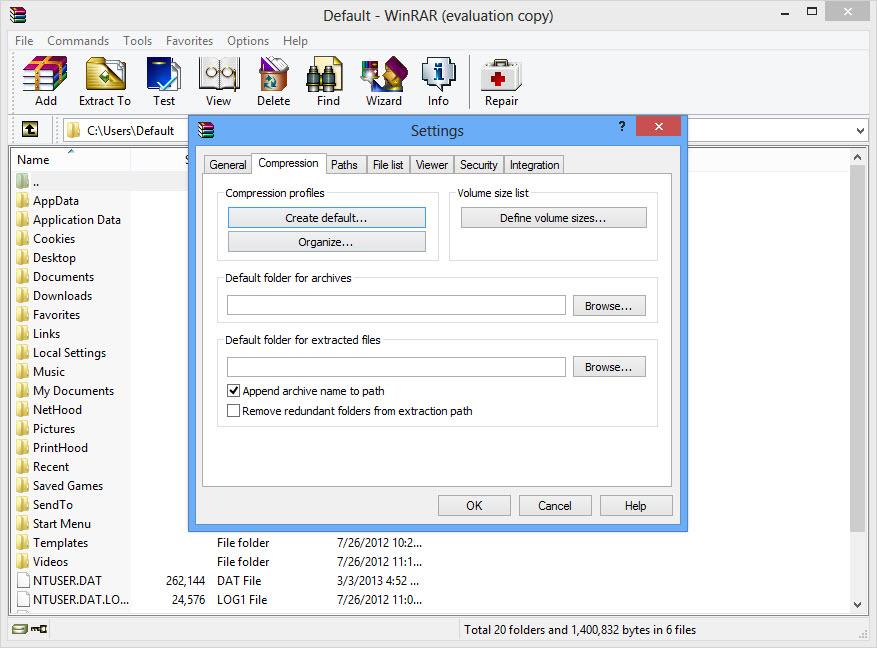Click the Help button in Settings dialog
Viewport: 877px width, 648px height.
pos(636,505)
